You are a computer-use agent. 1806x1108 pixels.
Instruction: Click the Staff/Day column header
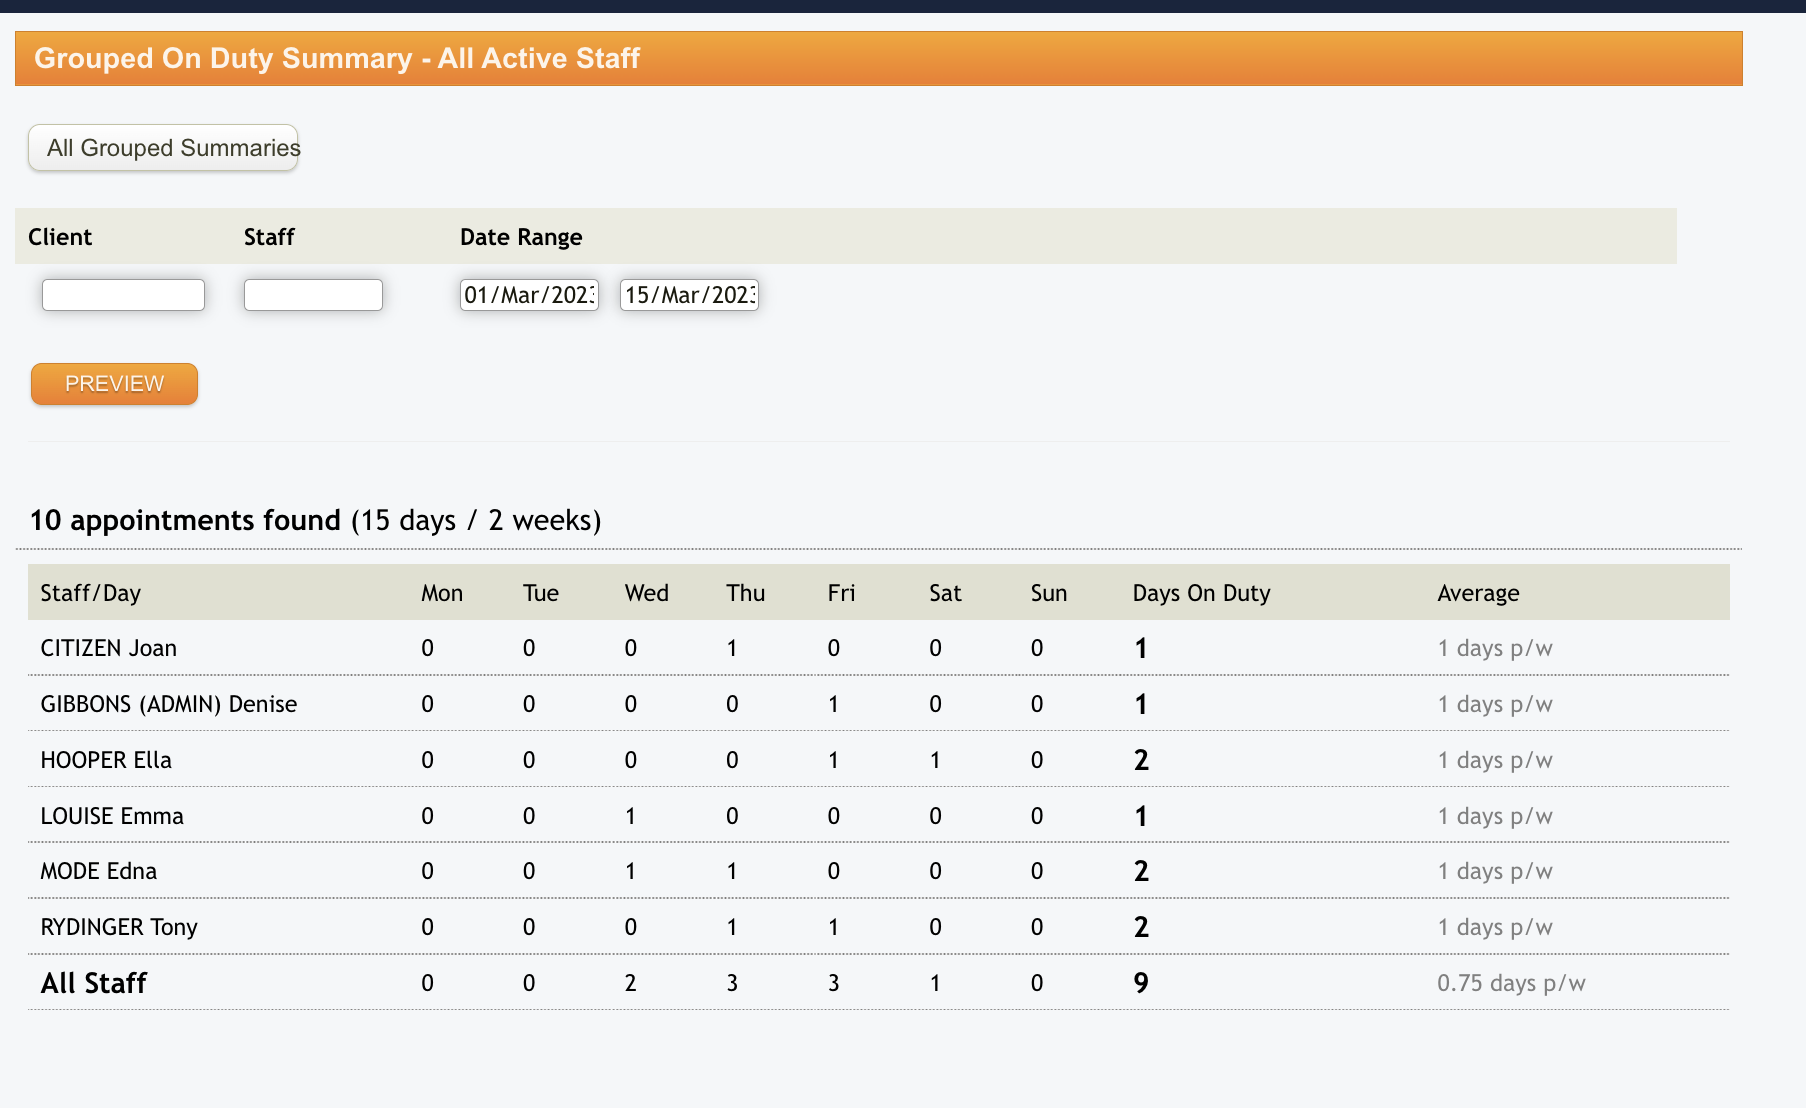click(90, 593)
